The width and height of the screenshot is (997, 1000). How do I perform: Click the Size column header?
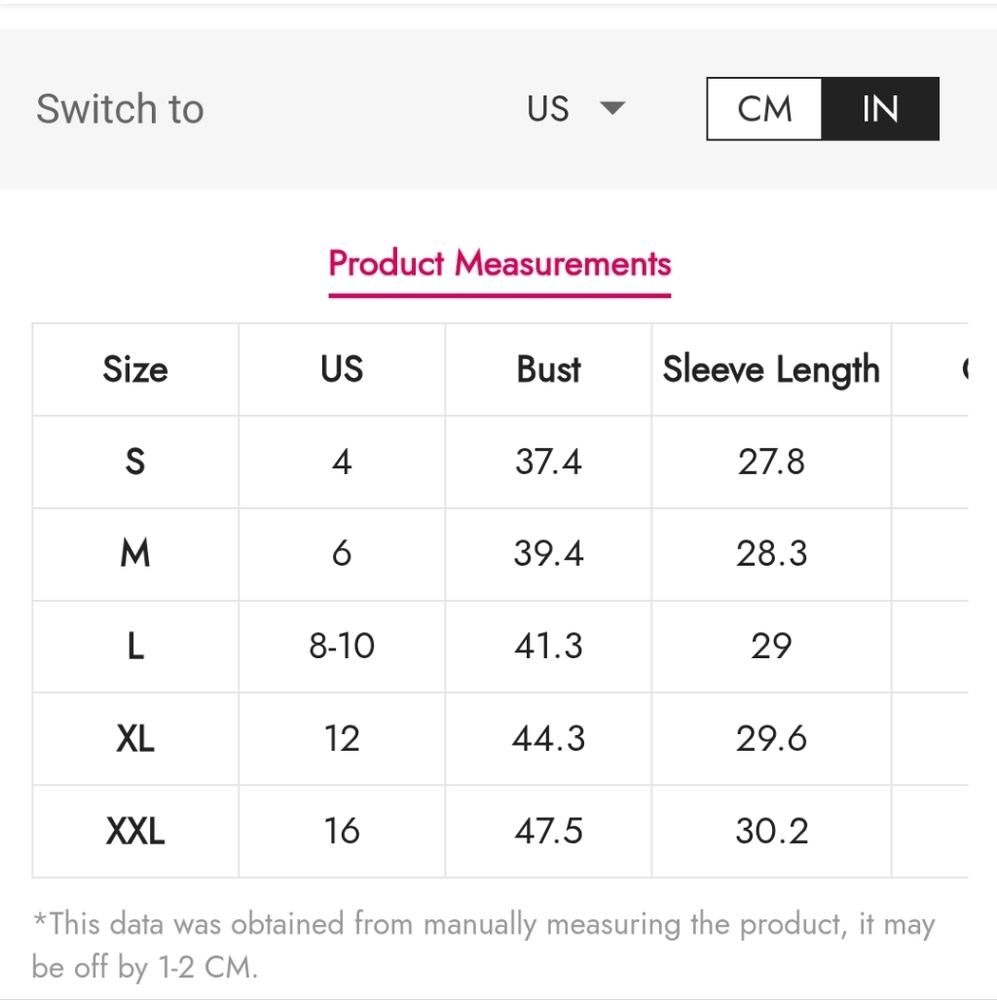(x=135, y=369)
